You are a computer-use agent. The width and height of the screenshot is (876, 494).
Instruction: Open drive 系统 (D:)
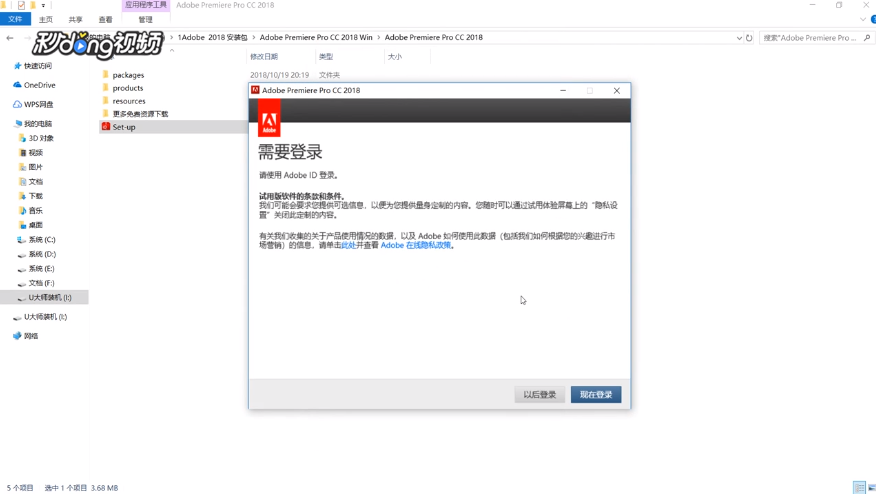[42, 254]
